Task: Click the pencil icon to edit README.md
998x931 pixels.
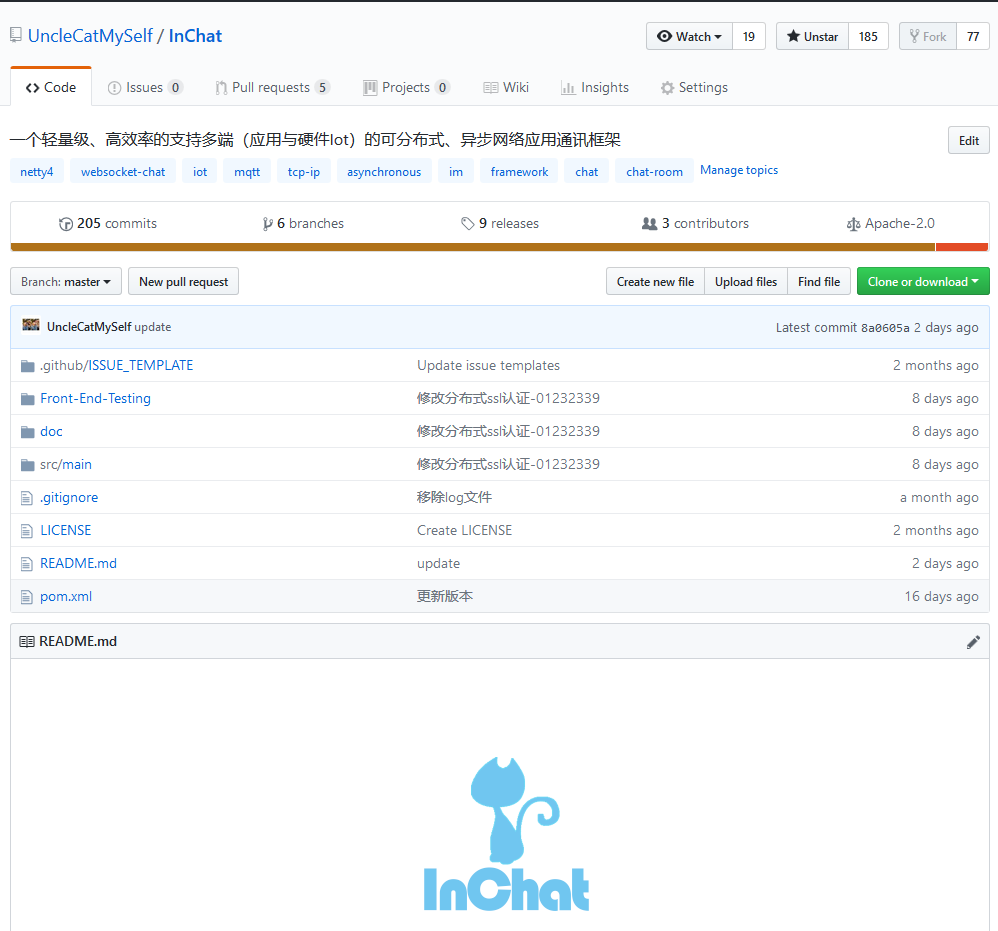Action: (973, 642)
